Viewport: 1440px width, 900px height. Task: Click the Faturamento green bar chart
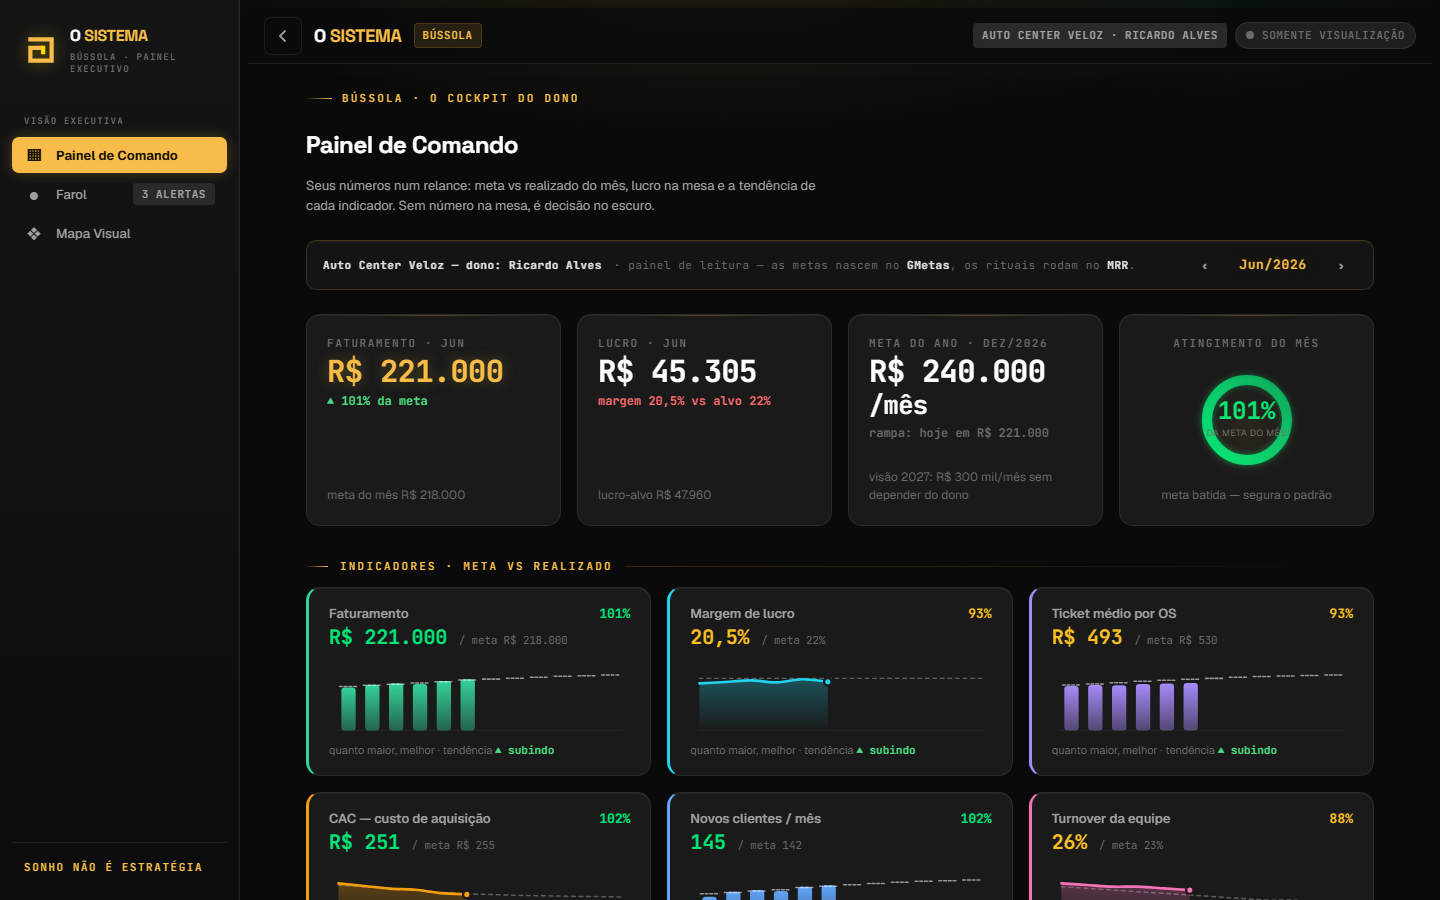point(479,702)
